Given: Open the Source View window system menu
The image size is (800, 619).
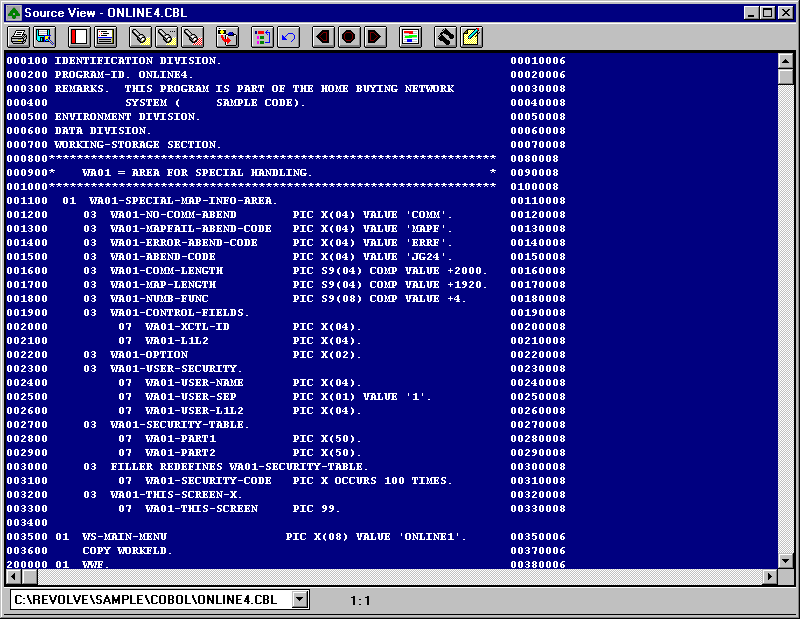Looking at the screenshot, I should (13, 12).
